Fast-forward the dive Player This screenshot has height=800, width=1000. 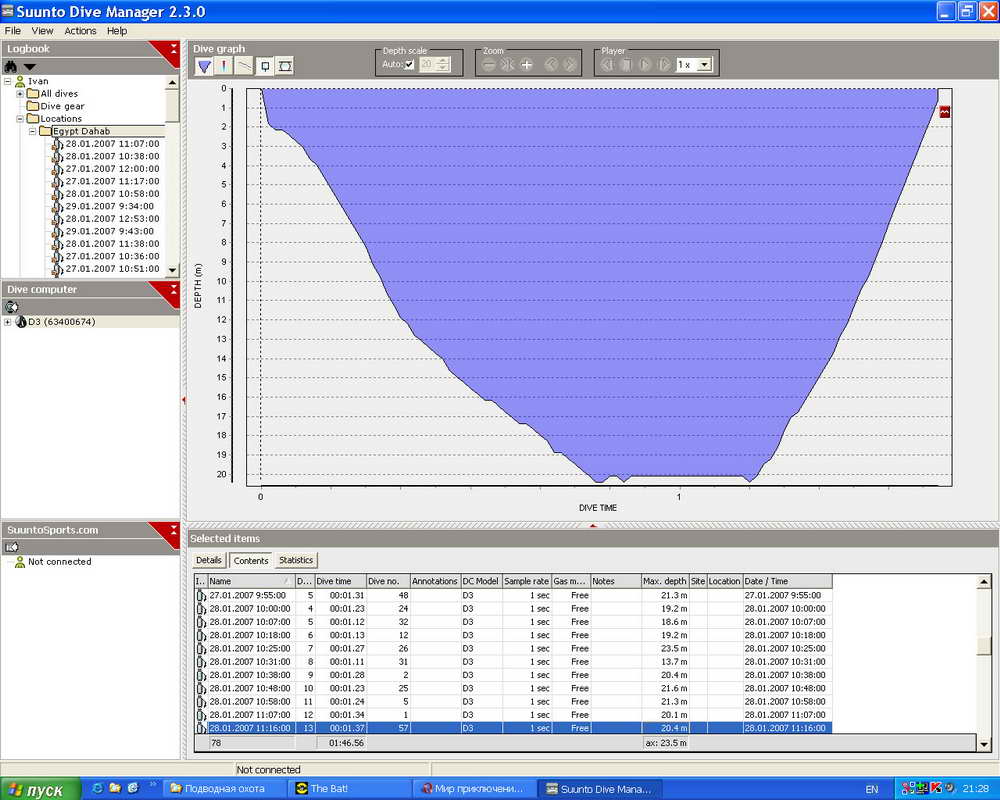(664, 64)
